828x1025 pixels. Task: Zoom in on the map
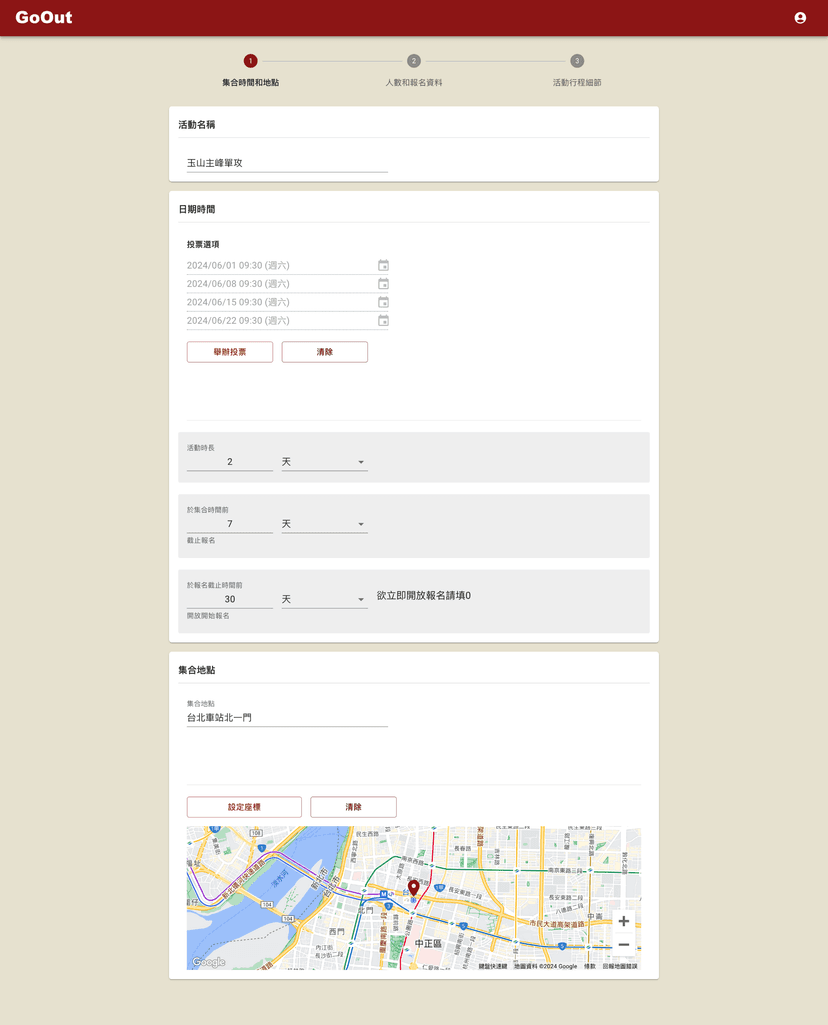pos(624,921)
